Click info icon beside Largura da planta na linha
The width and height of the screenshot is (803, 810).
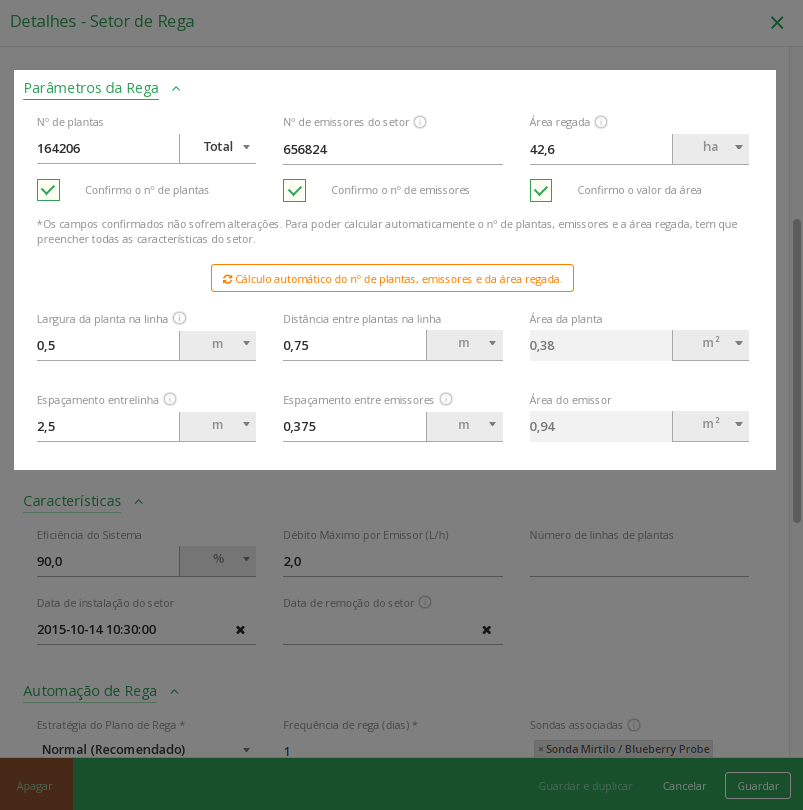pos(179,318)
